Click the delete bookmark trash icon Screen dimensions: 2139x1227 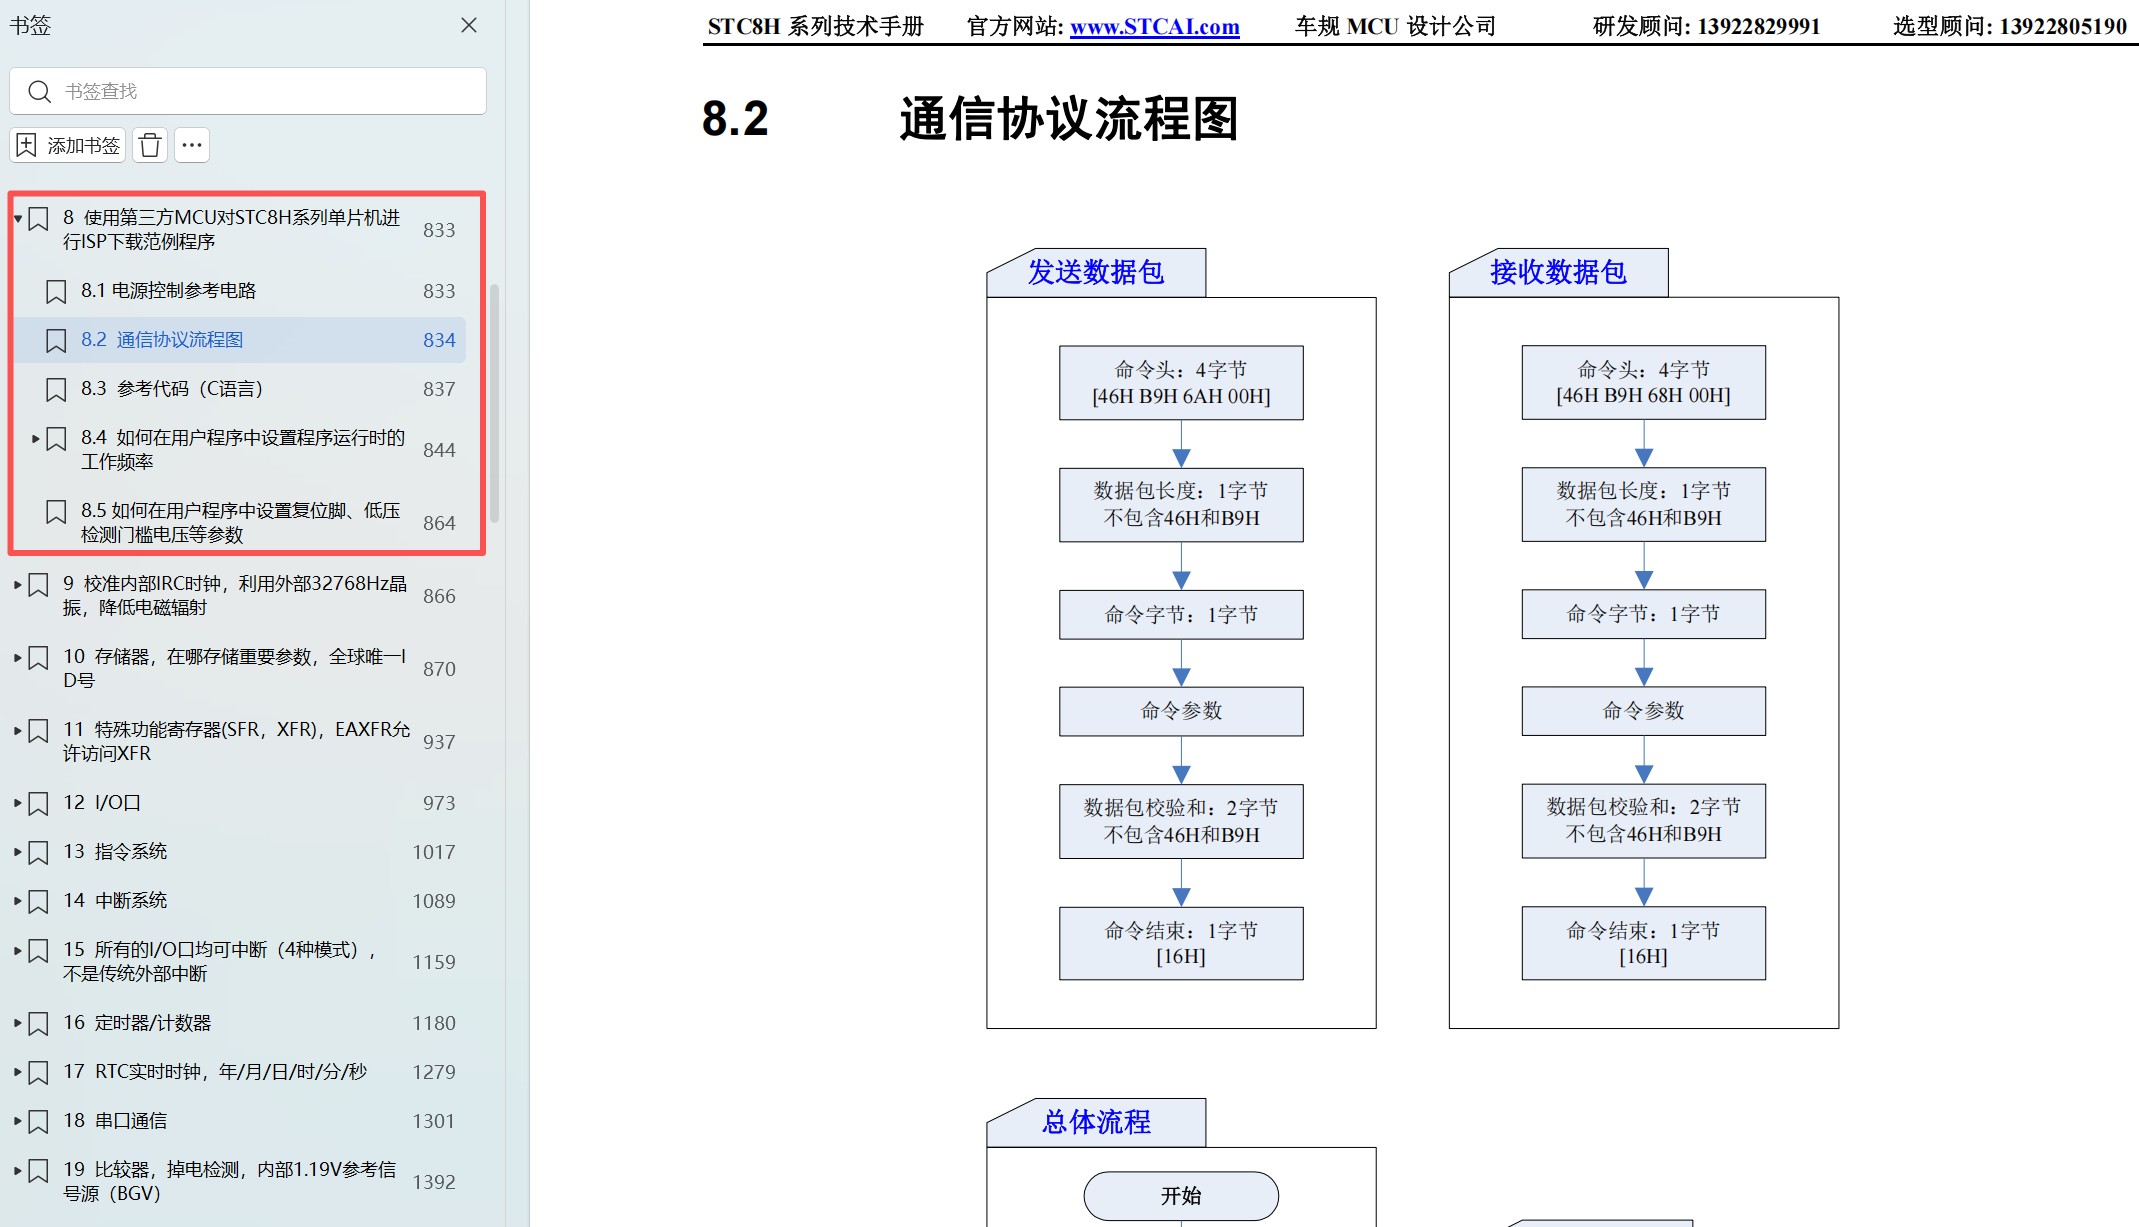(150, 146)
